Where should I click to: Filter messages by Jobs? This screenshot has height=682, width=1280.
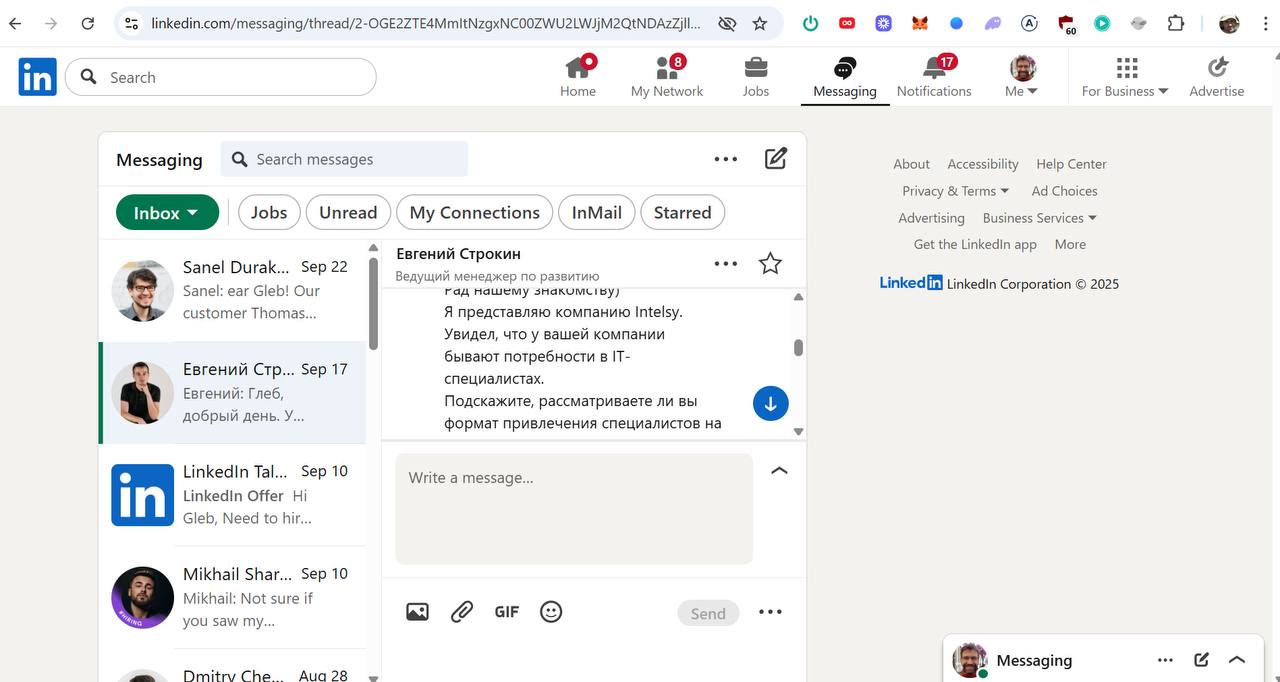[269, 212]
